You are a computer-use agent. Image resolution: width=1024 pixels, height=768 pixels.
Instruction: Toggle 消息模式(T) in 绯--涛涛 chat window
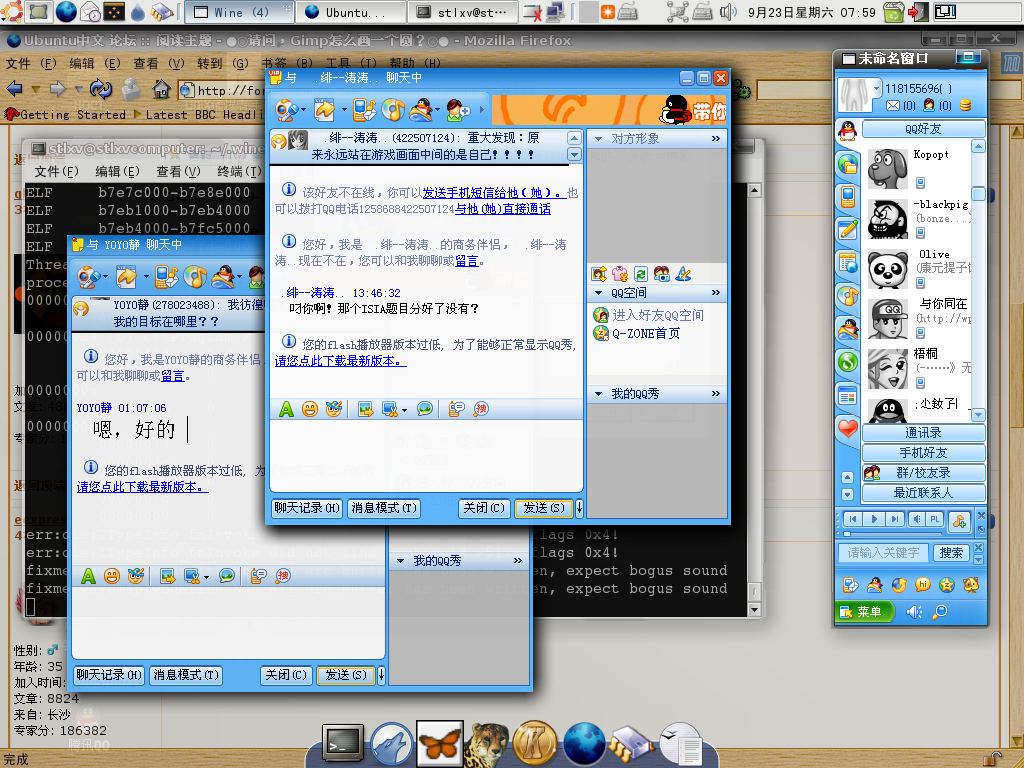click(384, 507)
